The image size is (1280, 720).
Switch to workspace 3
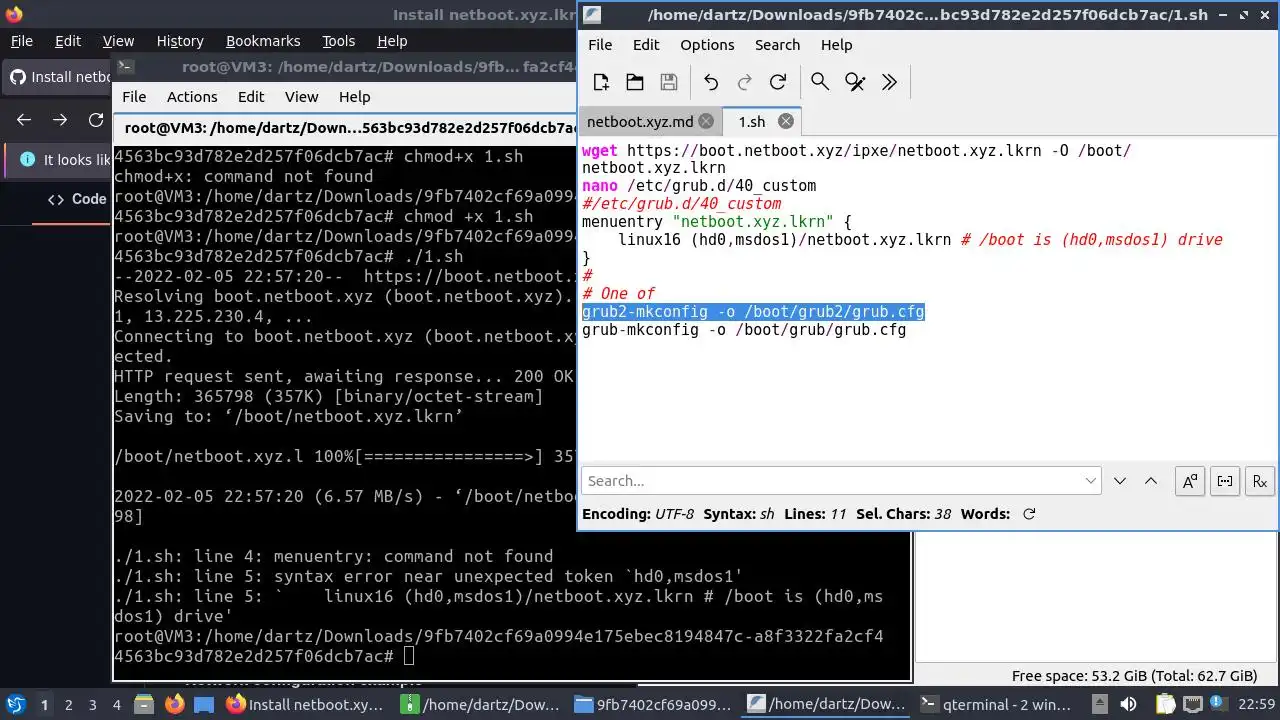point(92,705)
